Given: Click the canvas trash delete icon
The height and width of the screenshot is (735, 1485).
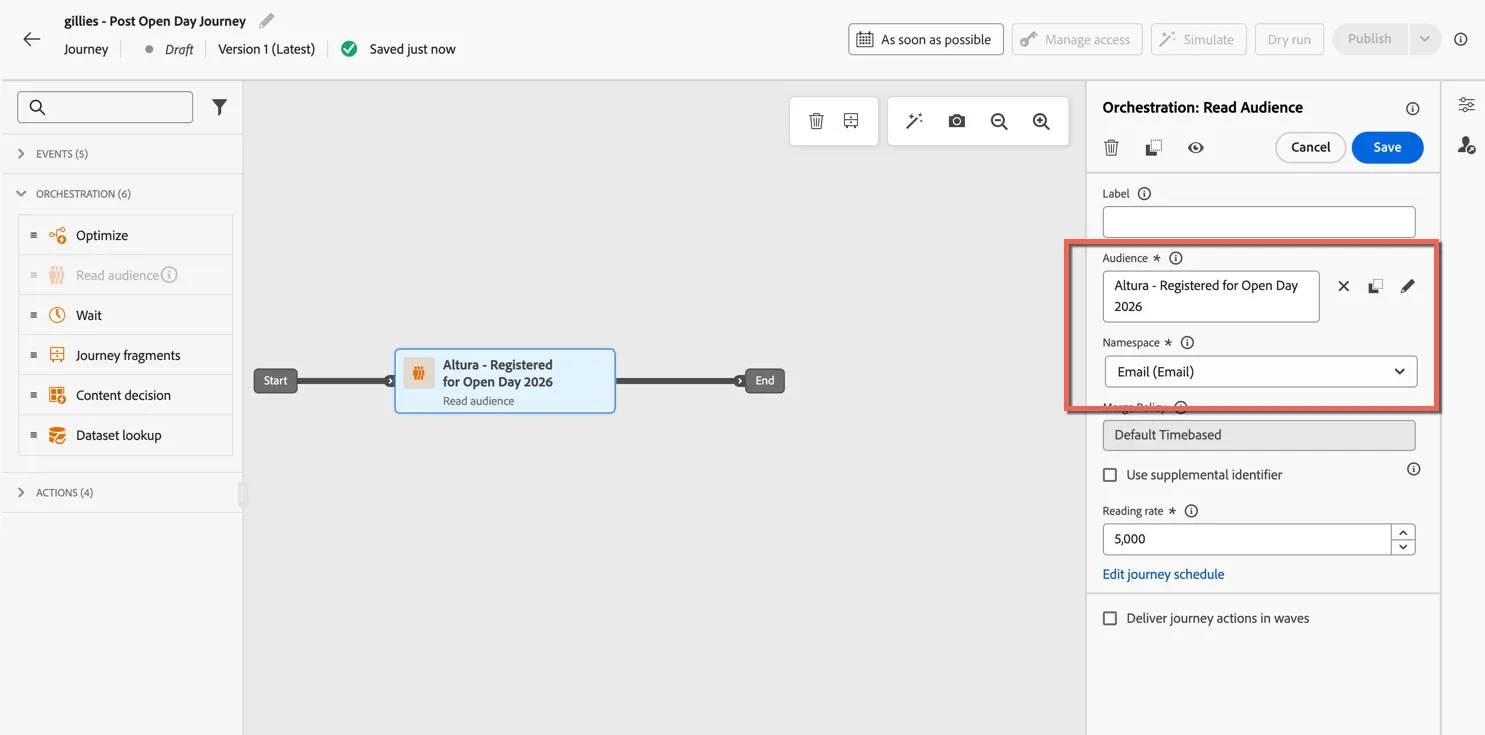Looking at the screenshot, I should coord(816,121).
